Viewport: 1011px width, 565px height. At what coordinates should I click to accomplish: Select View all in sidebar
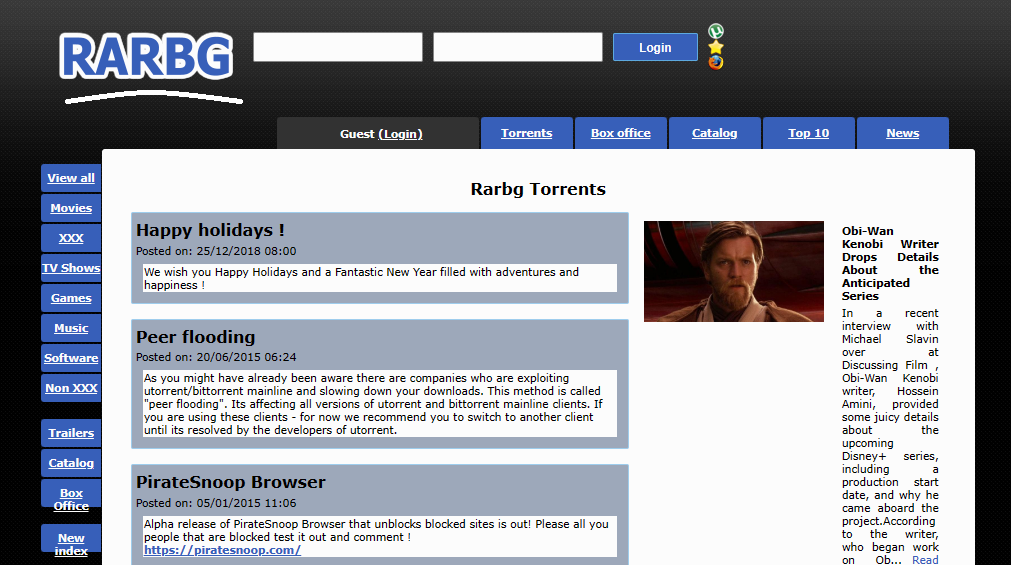point(71,178)
